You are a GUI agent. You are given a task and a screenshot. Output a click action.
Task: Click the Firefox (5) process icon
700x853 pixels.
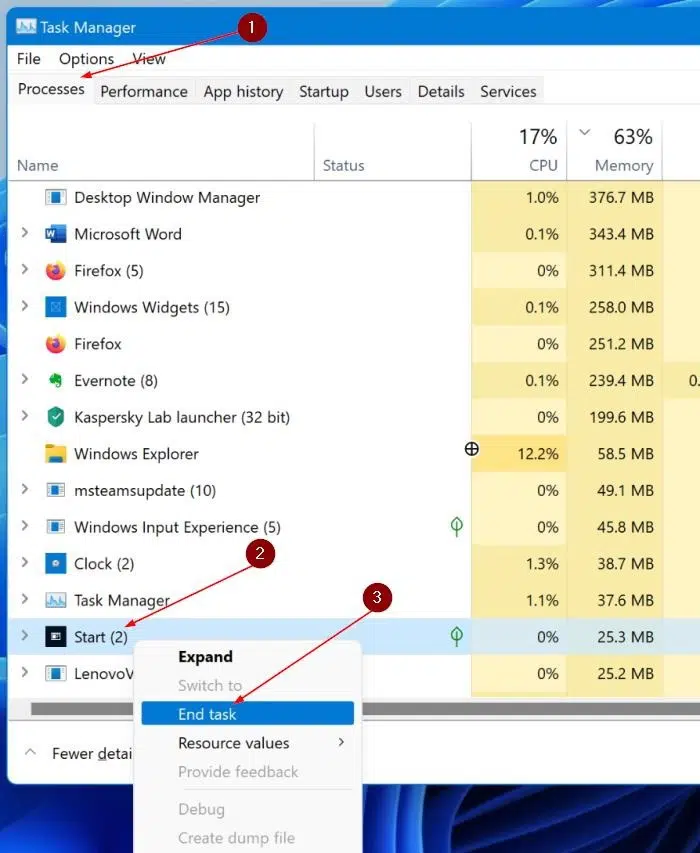tap(55, 270)
